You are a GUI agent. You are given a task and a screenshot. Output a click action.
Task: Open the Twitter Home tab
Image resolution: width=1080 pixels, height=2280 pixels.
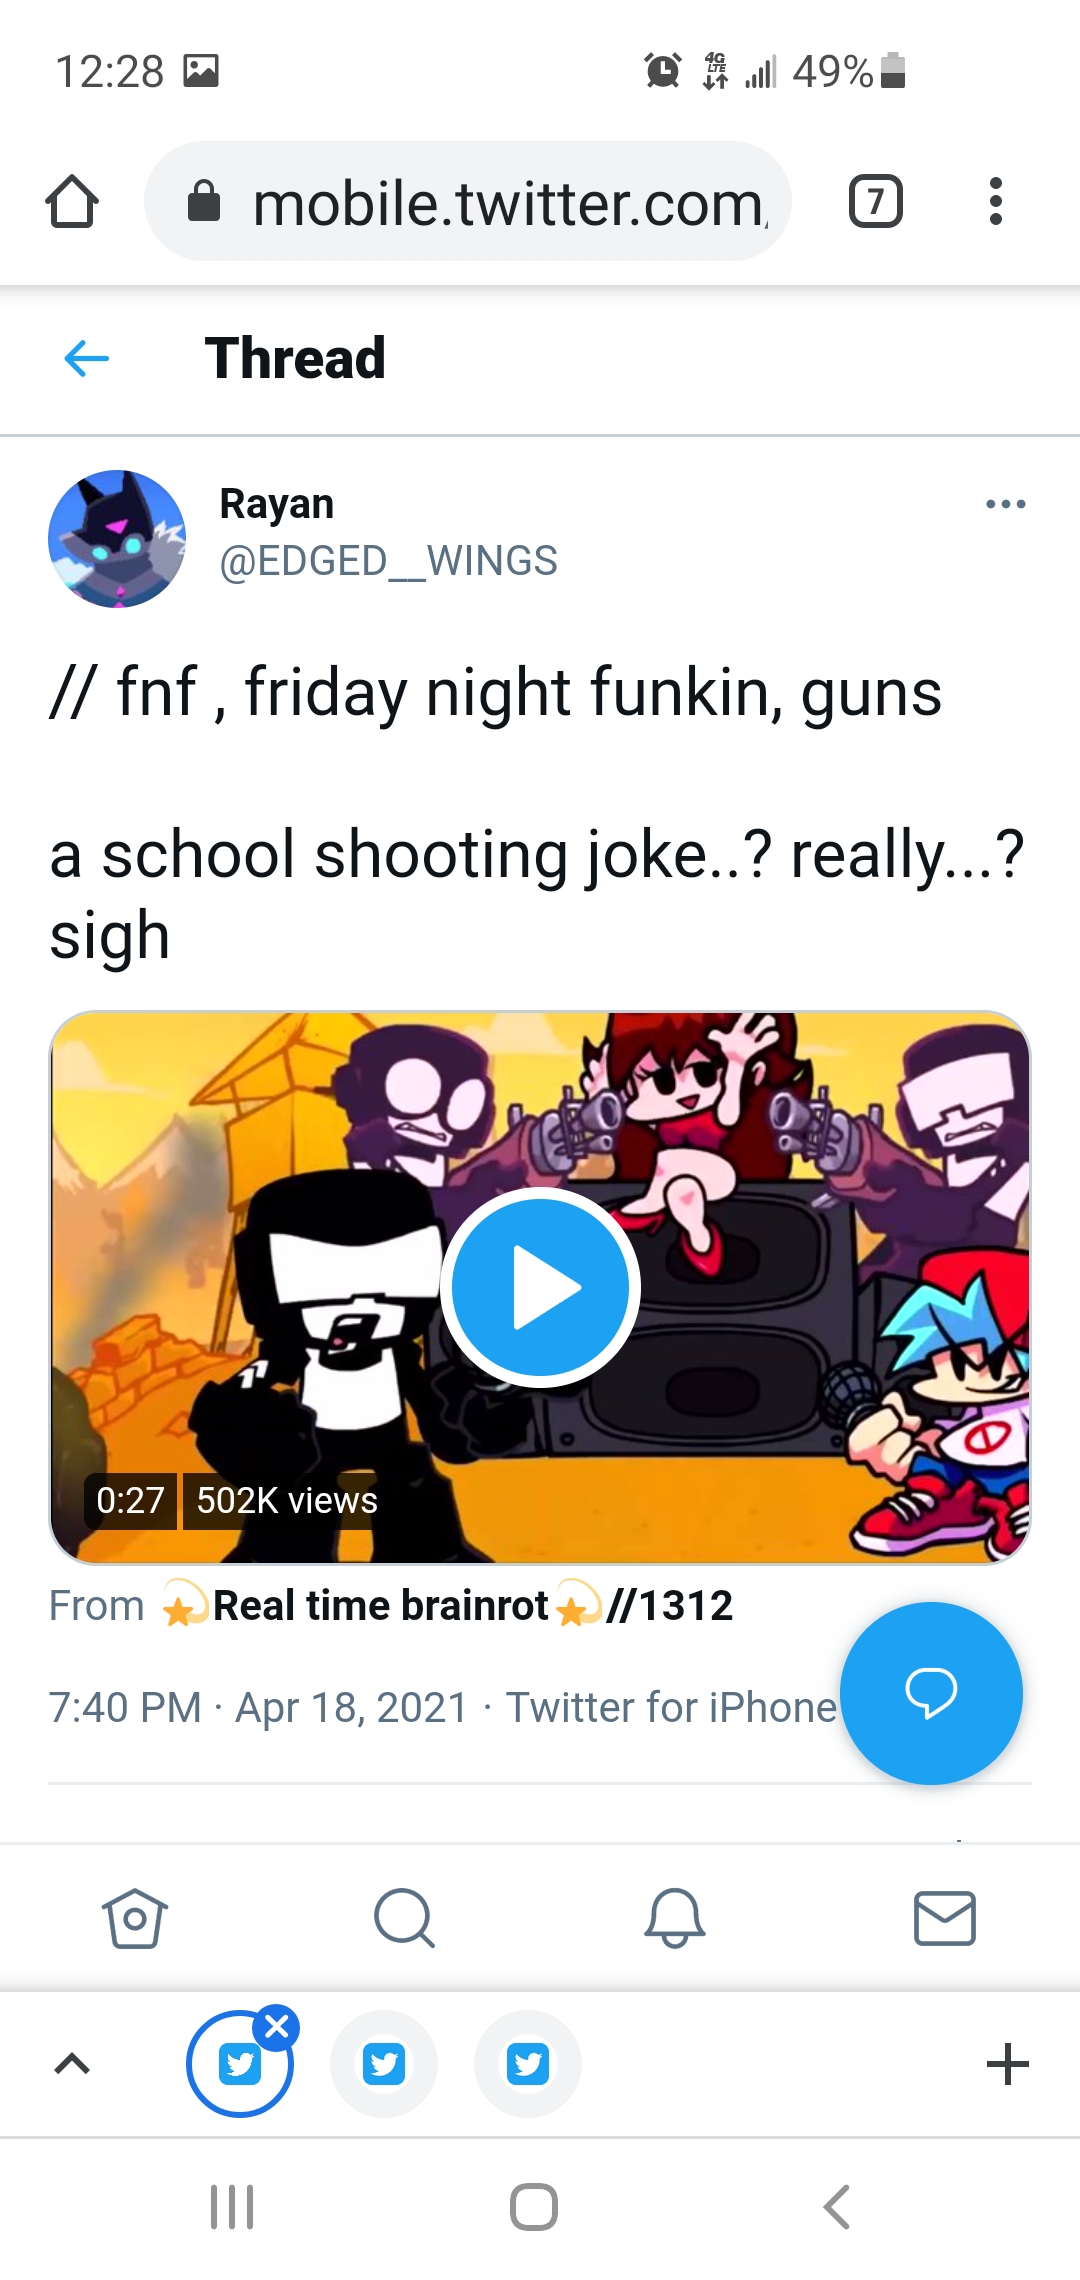[135, 1918]
